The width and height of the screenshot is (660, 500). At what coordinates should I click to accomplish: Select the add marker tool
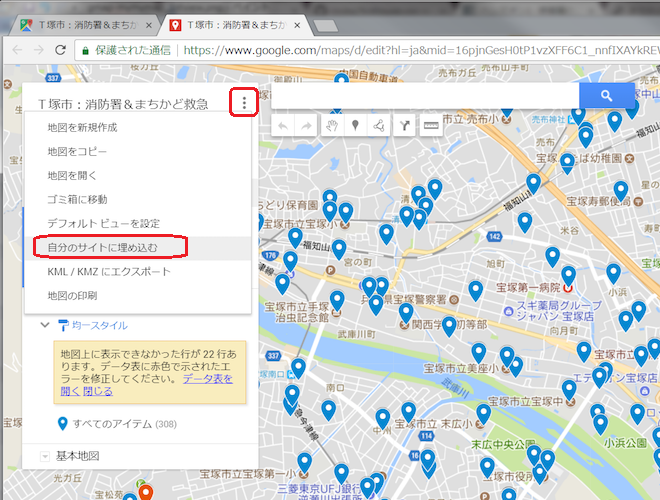pos(355,125)
